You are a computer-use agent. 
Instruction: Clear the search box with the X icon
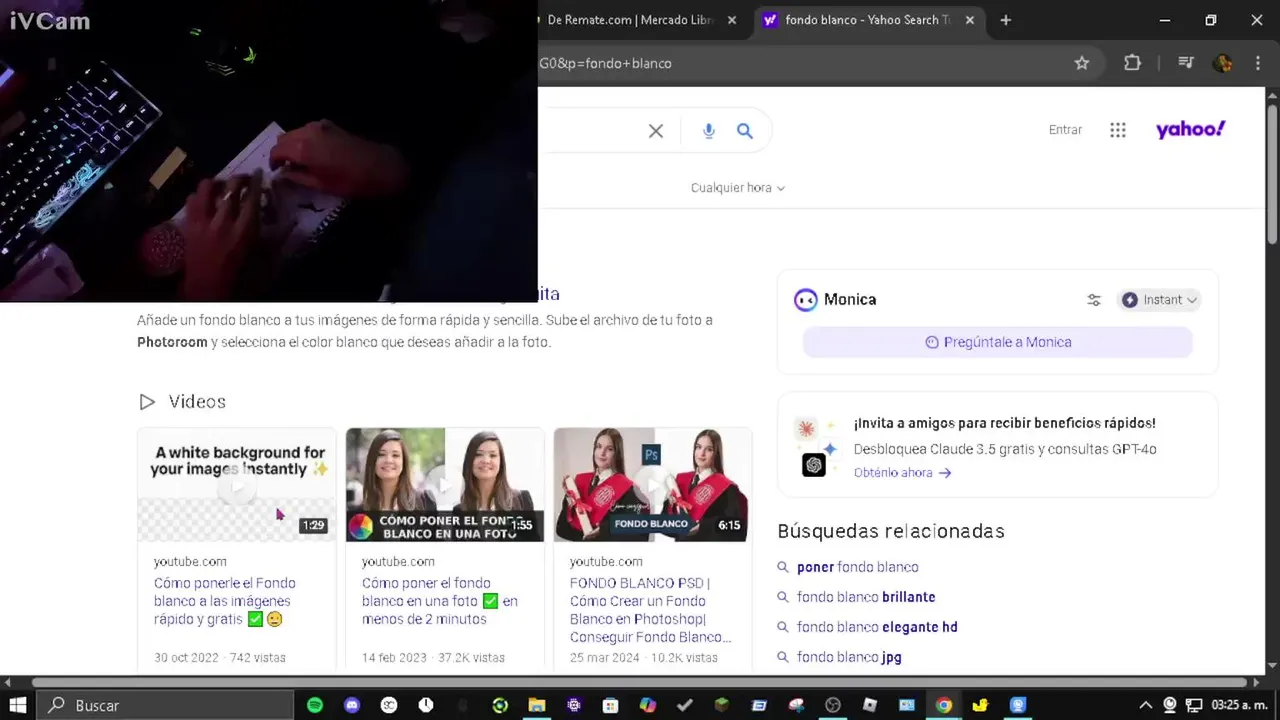click(656, 131)
